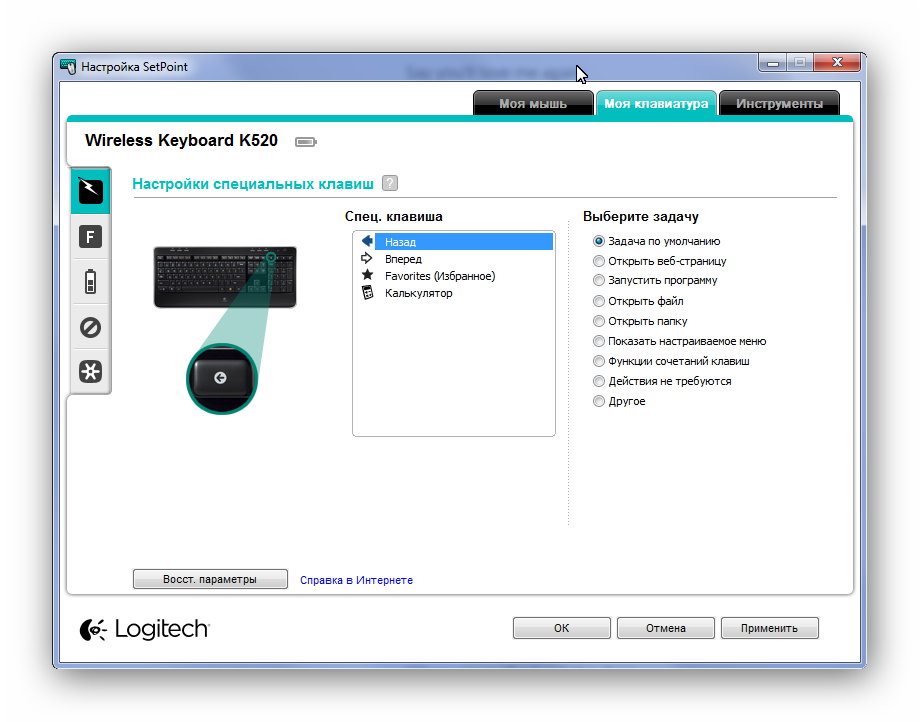Click the calculator icon beside Калькулятор
This screenshot has height=722, width=920.
(x=367, y=292)
